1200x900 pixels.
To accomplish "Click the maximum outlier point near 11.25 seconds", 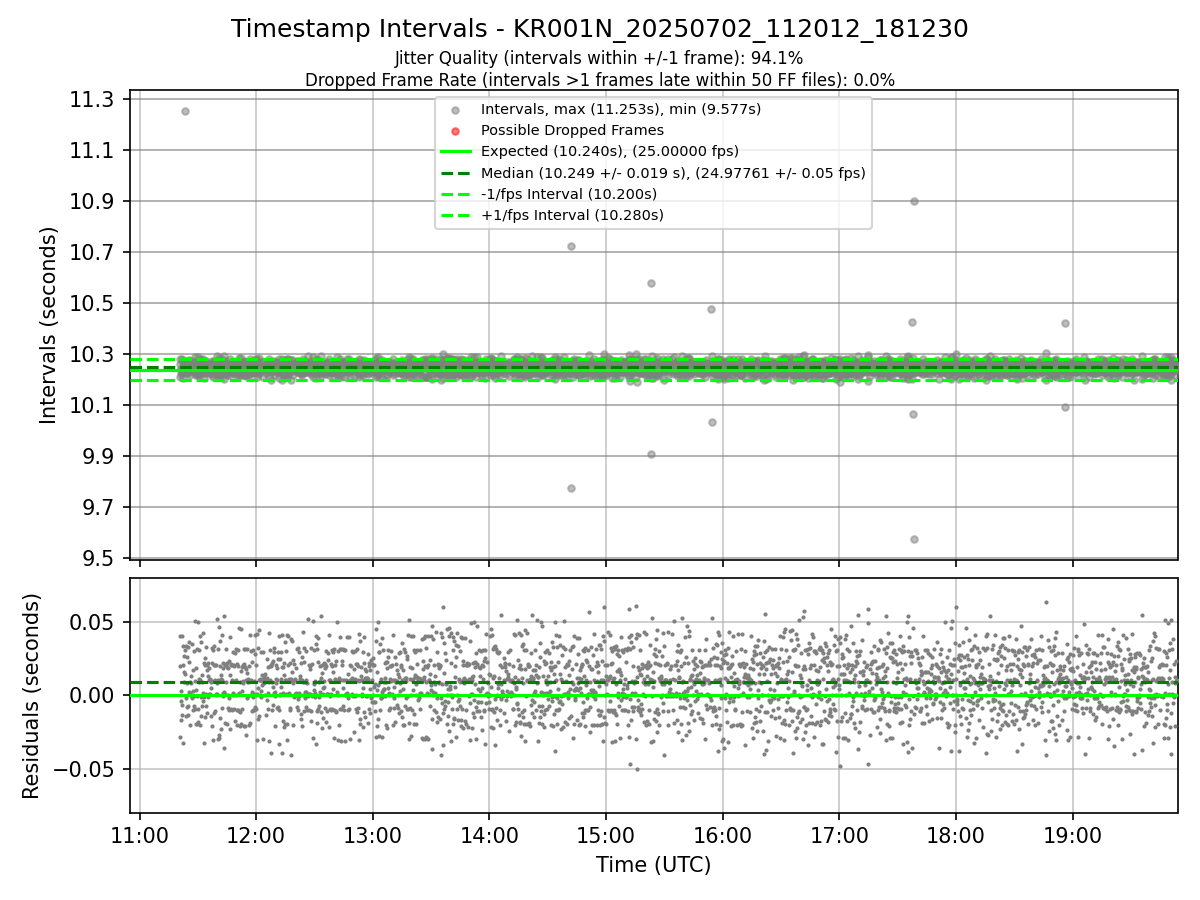I will pos(185,111).
